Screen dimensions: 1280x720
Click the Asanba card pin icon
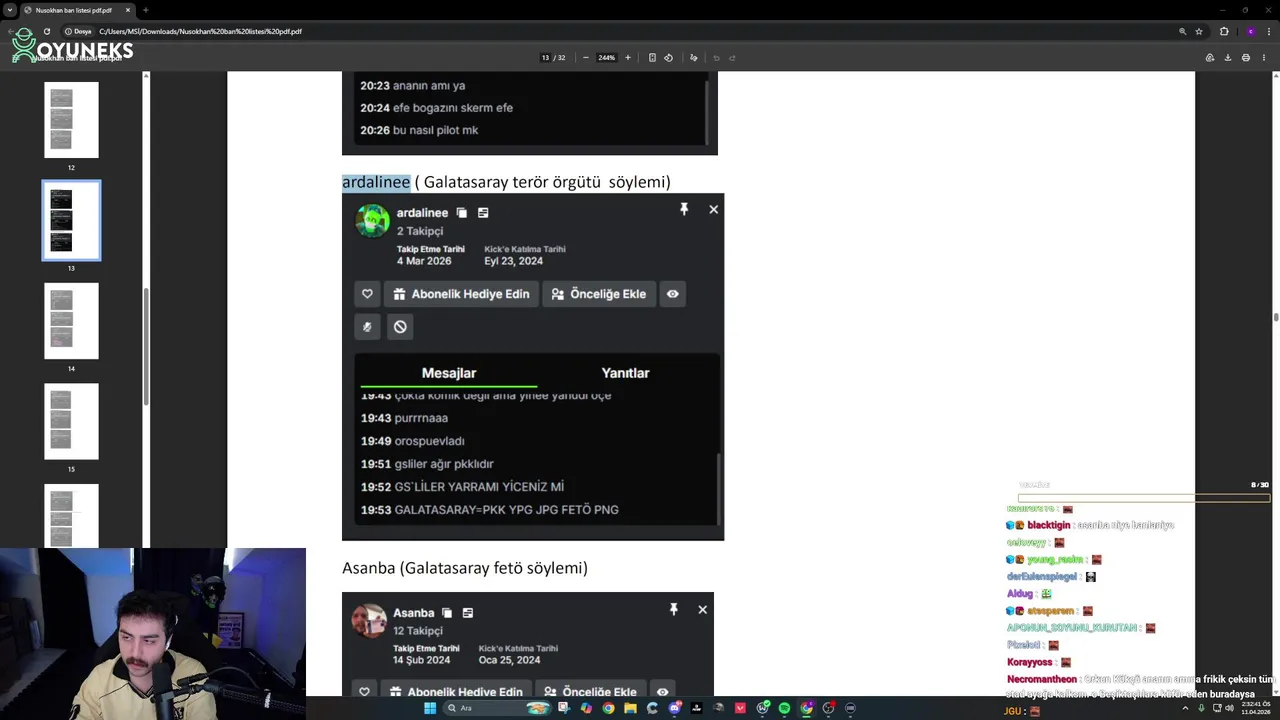673,609
